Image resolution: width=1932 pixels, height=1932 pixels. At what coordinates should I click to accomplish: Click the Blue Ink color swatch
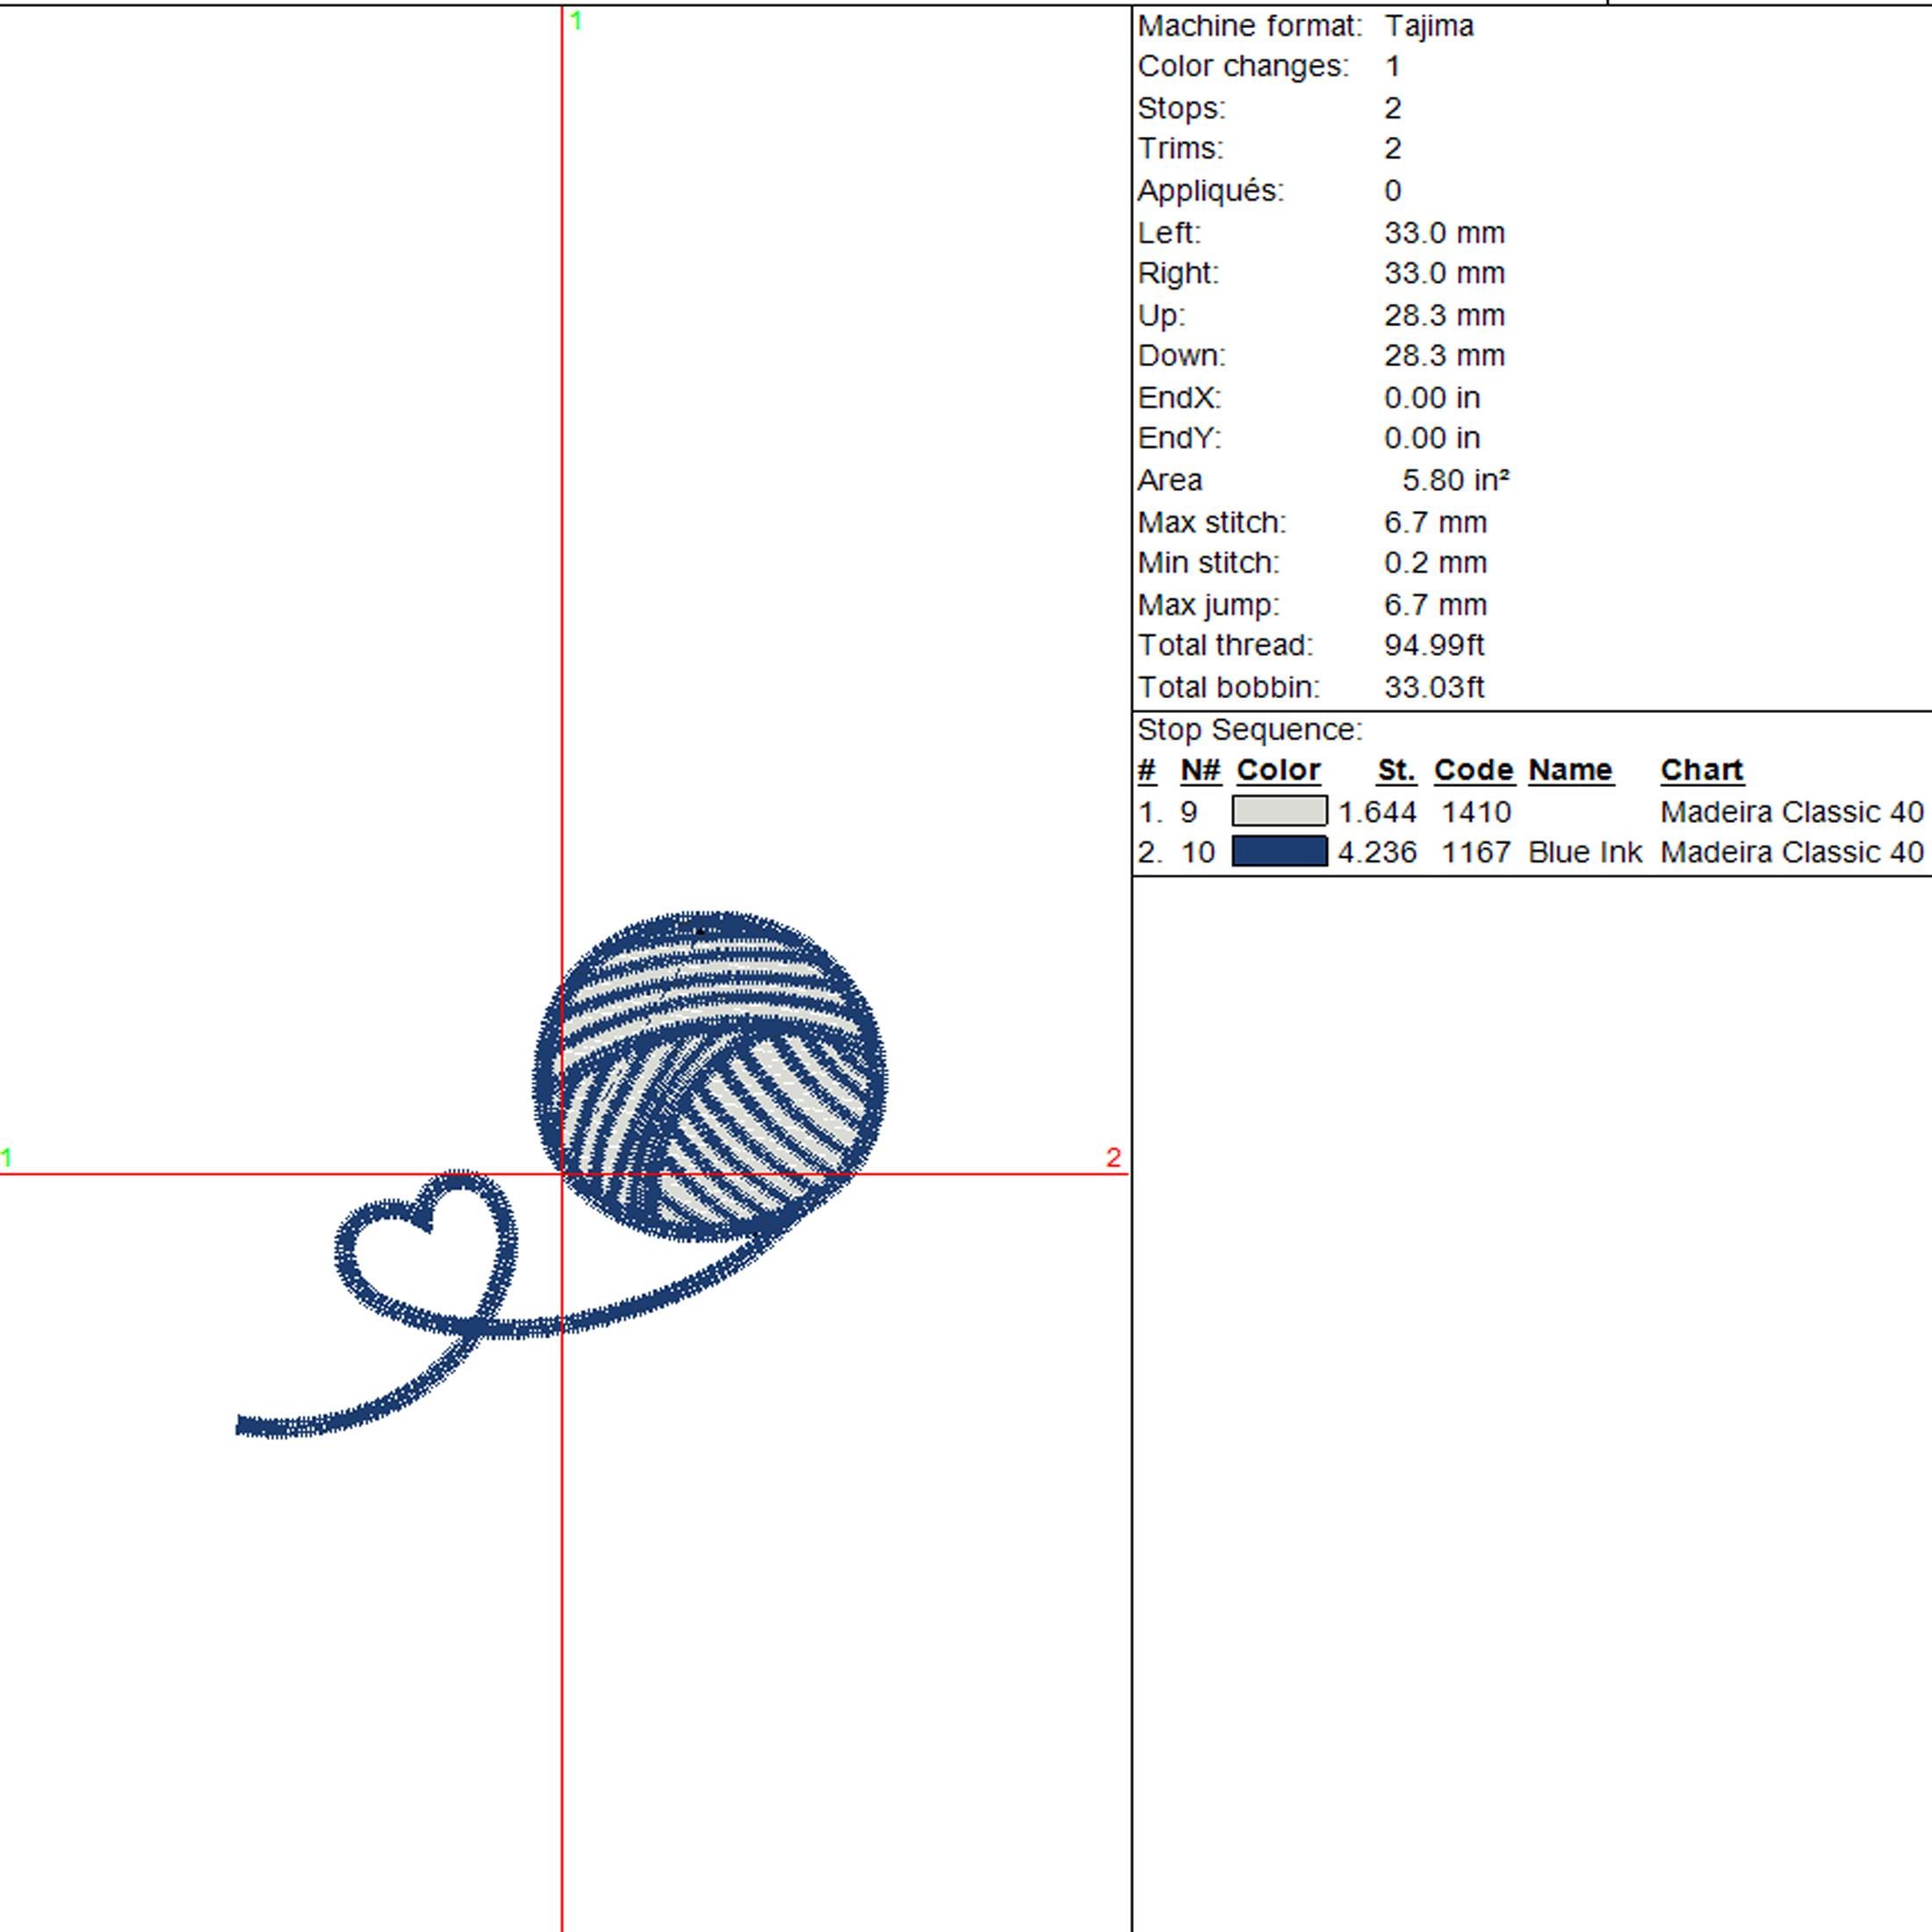[x=1279, y=852]
